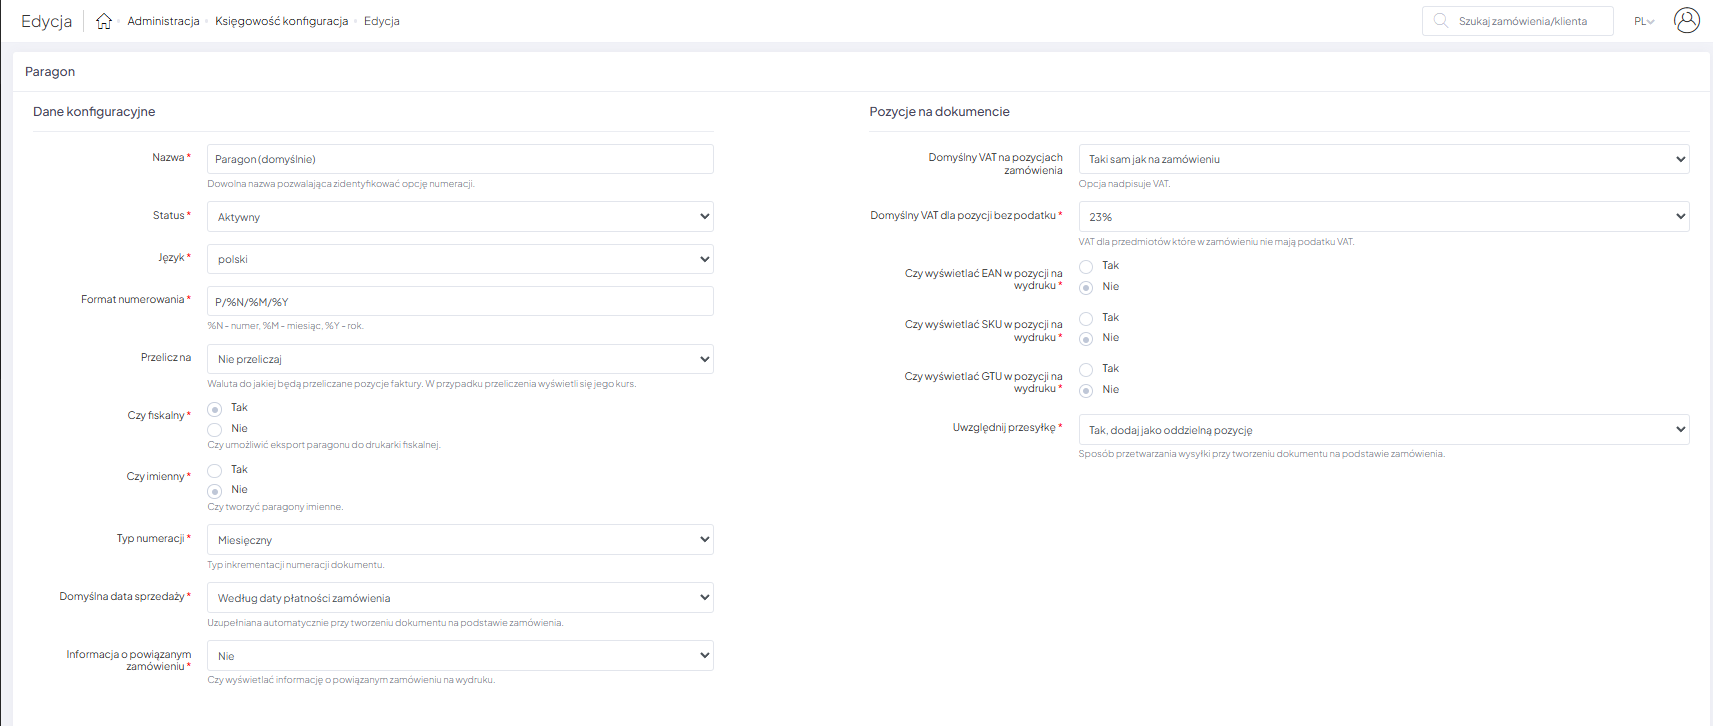Open Księgowość konfiguracja breadcrumb link

pos(281,21)
